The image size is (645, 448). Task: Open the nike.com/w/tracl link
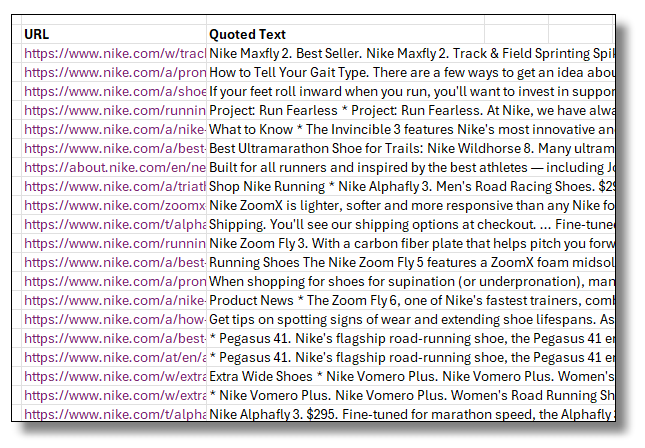click(115, 53)
